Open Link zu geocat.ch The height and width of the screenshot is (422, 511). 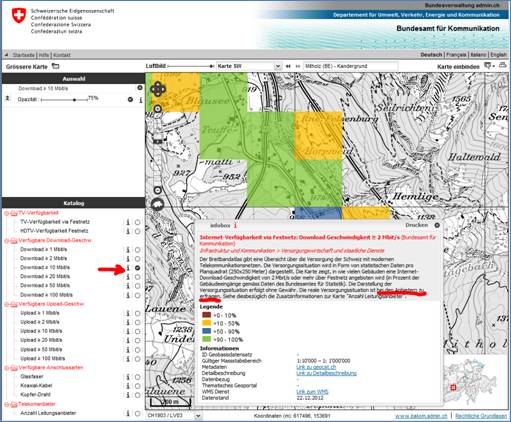(x=316, y=367)
